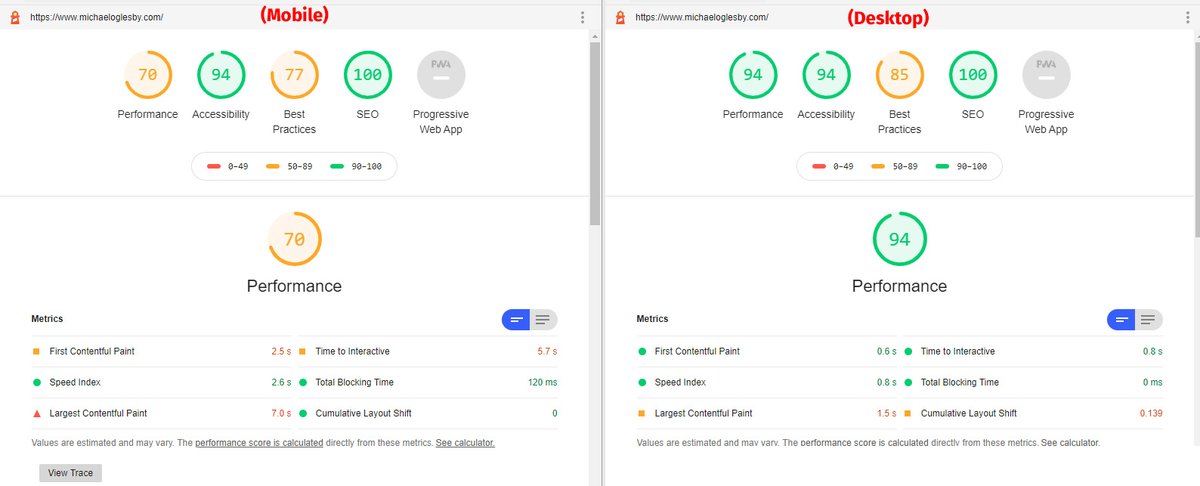1200x486 pixels.
Task: Switch Desktop metrics to compact bar view
Action: [1121, 320]
